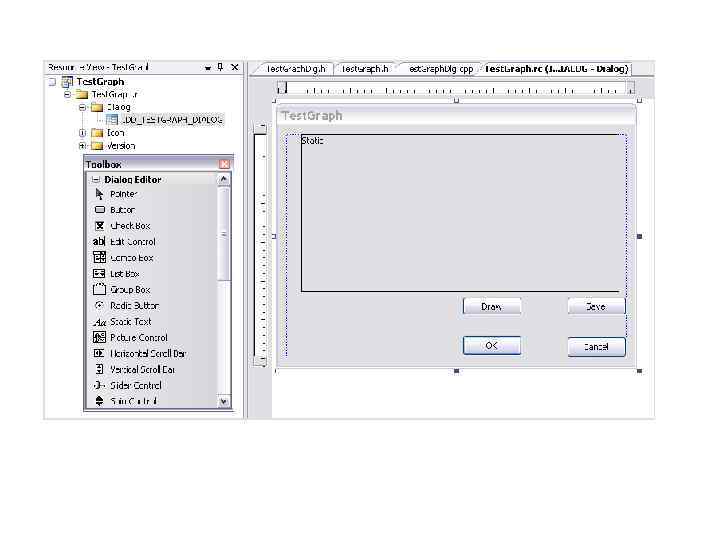Image resolution: width=720 pixels, height=540 pixels.
Task: Choose the Check Box control icon
Action: 99,225
